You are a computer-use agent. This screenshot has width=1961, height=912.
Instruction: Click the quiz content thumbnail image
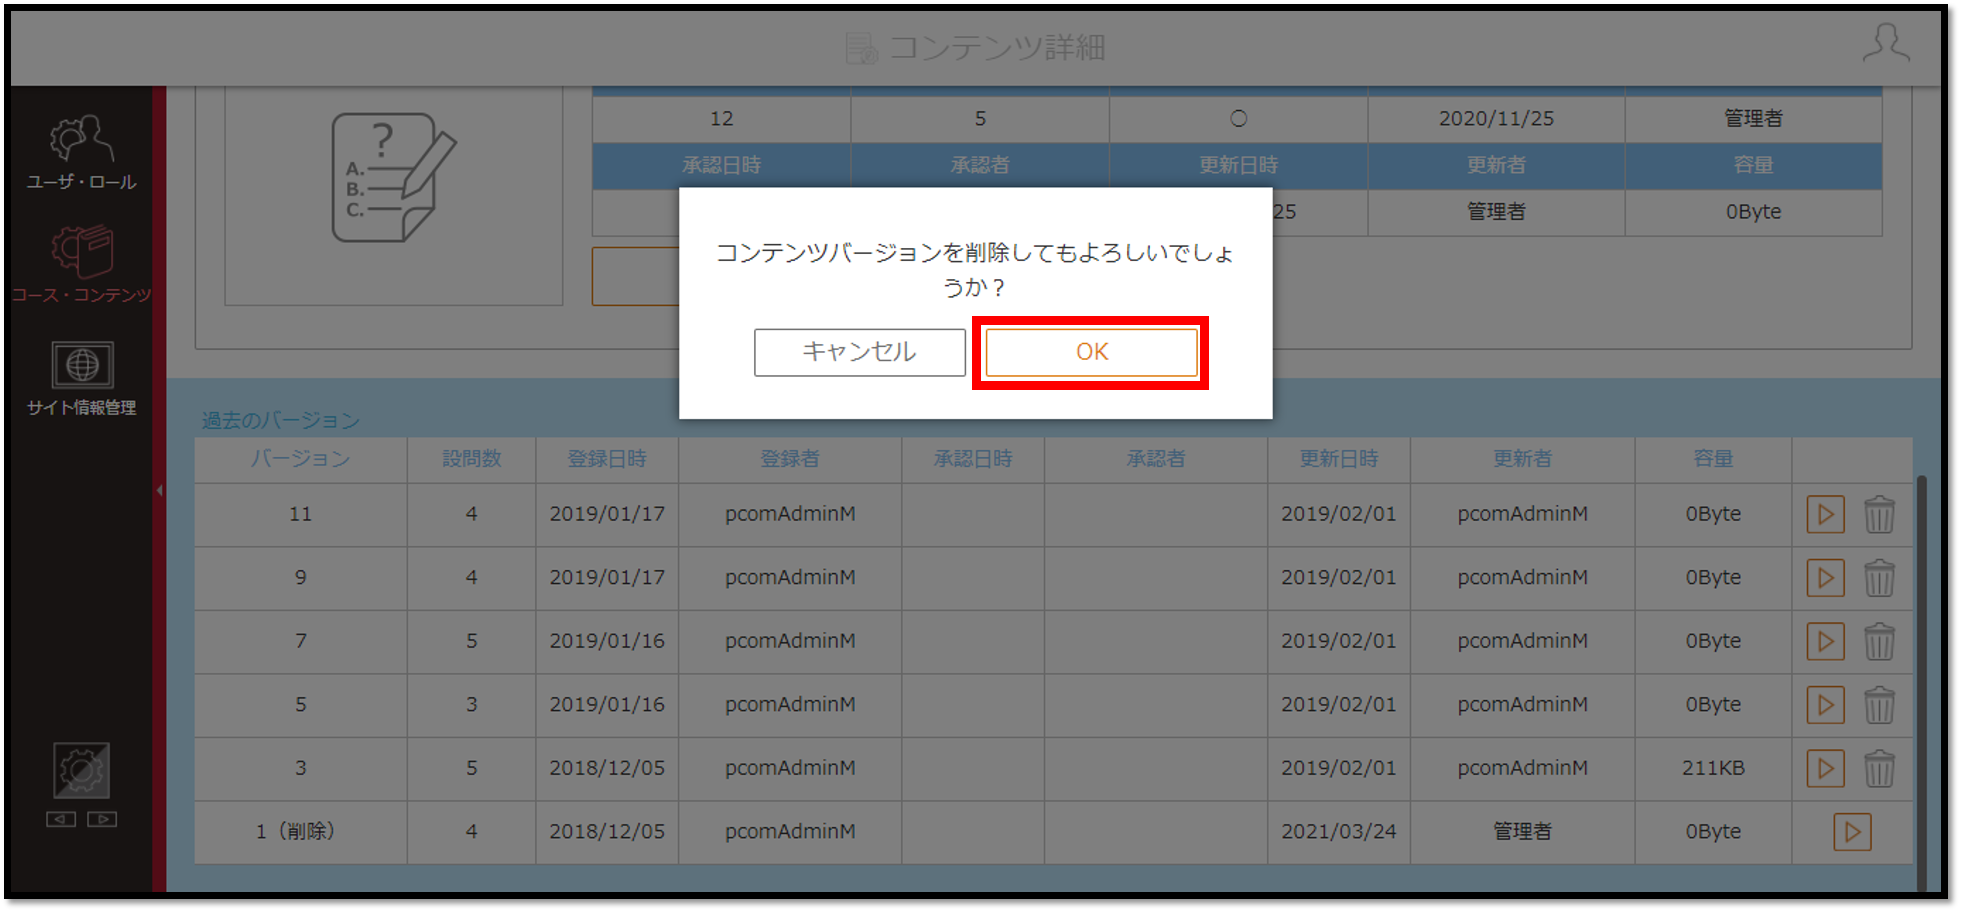click(x=393, y=177)
